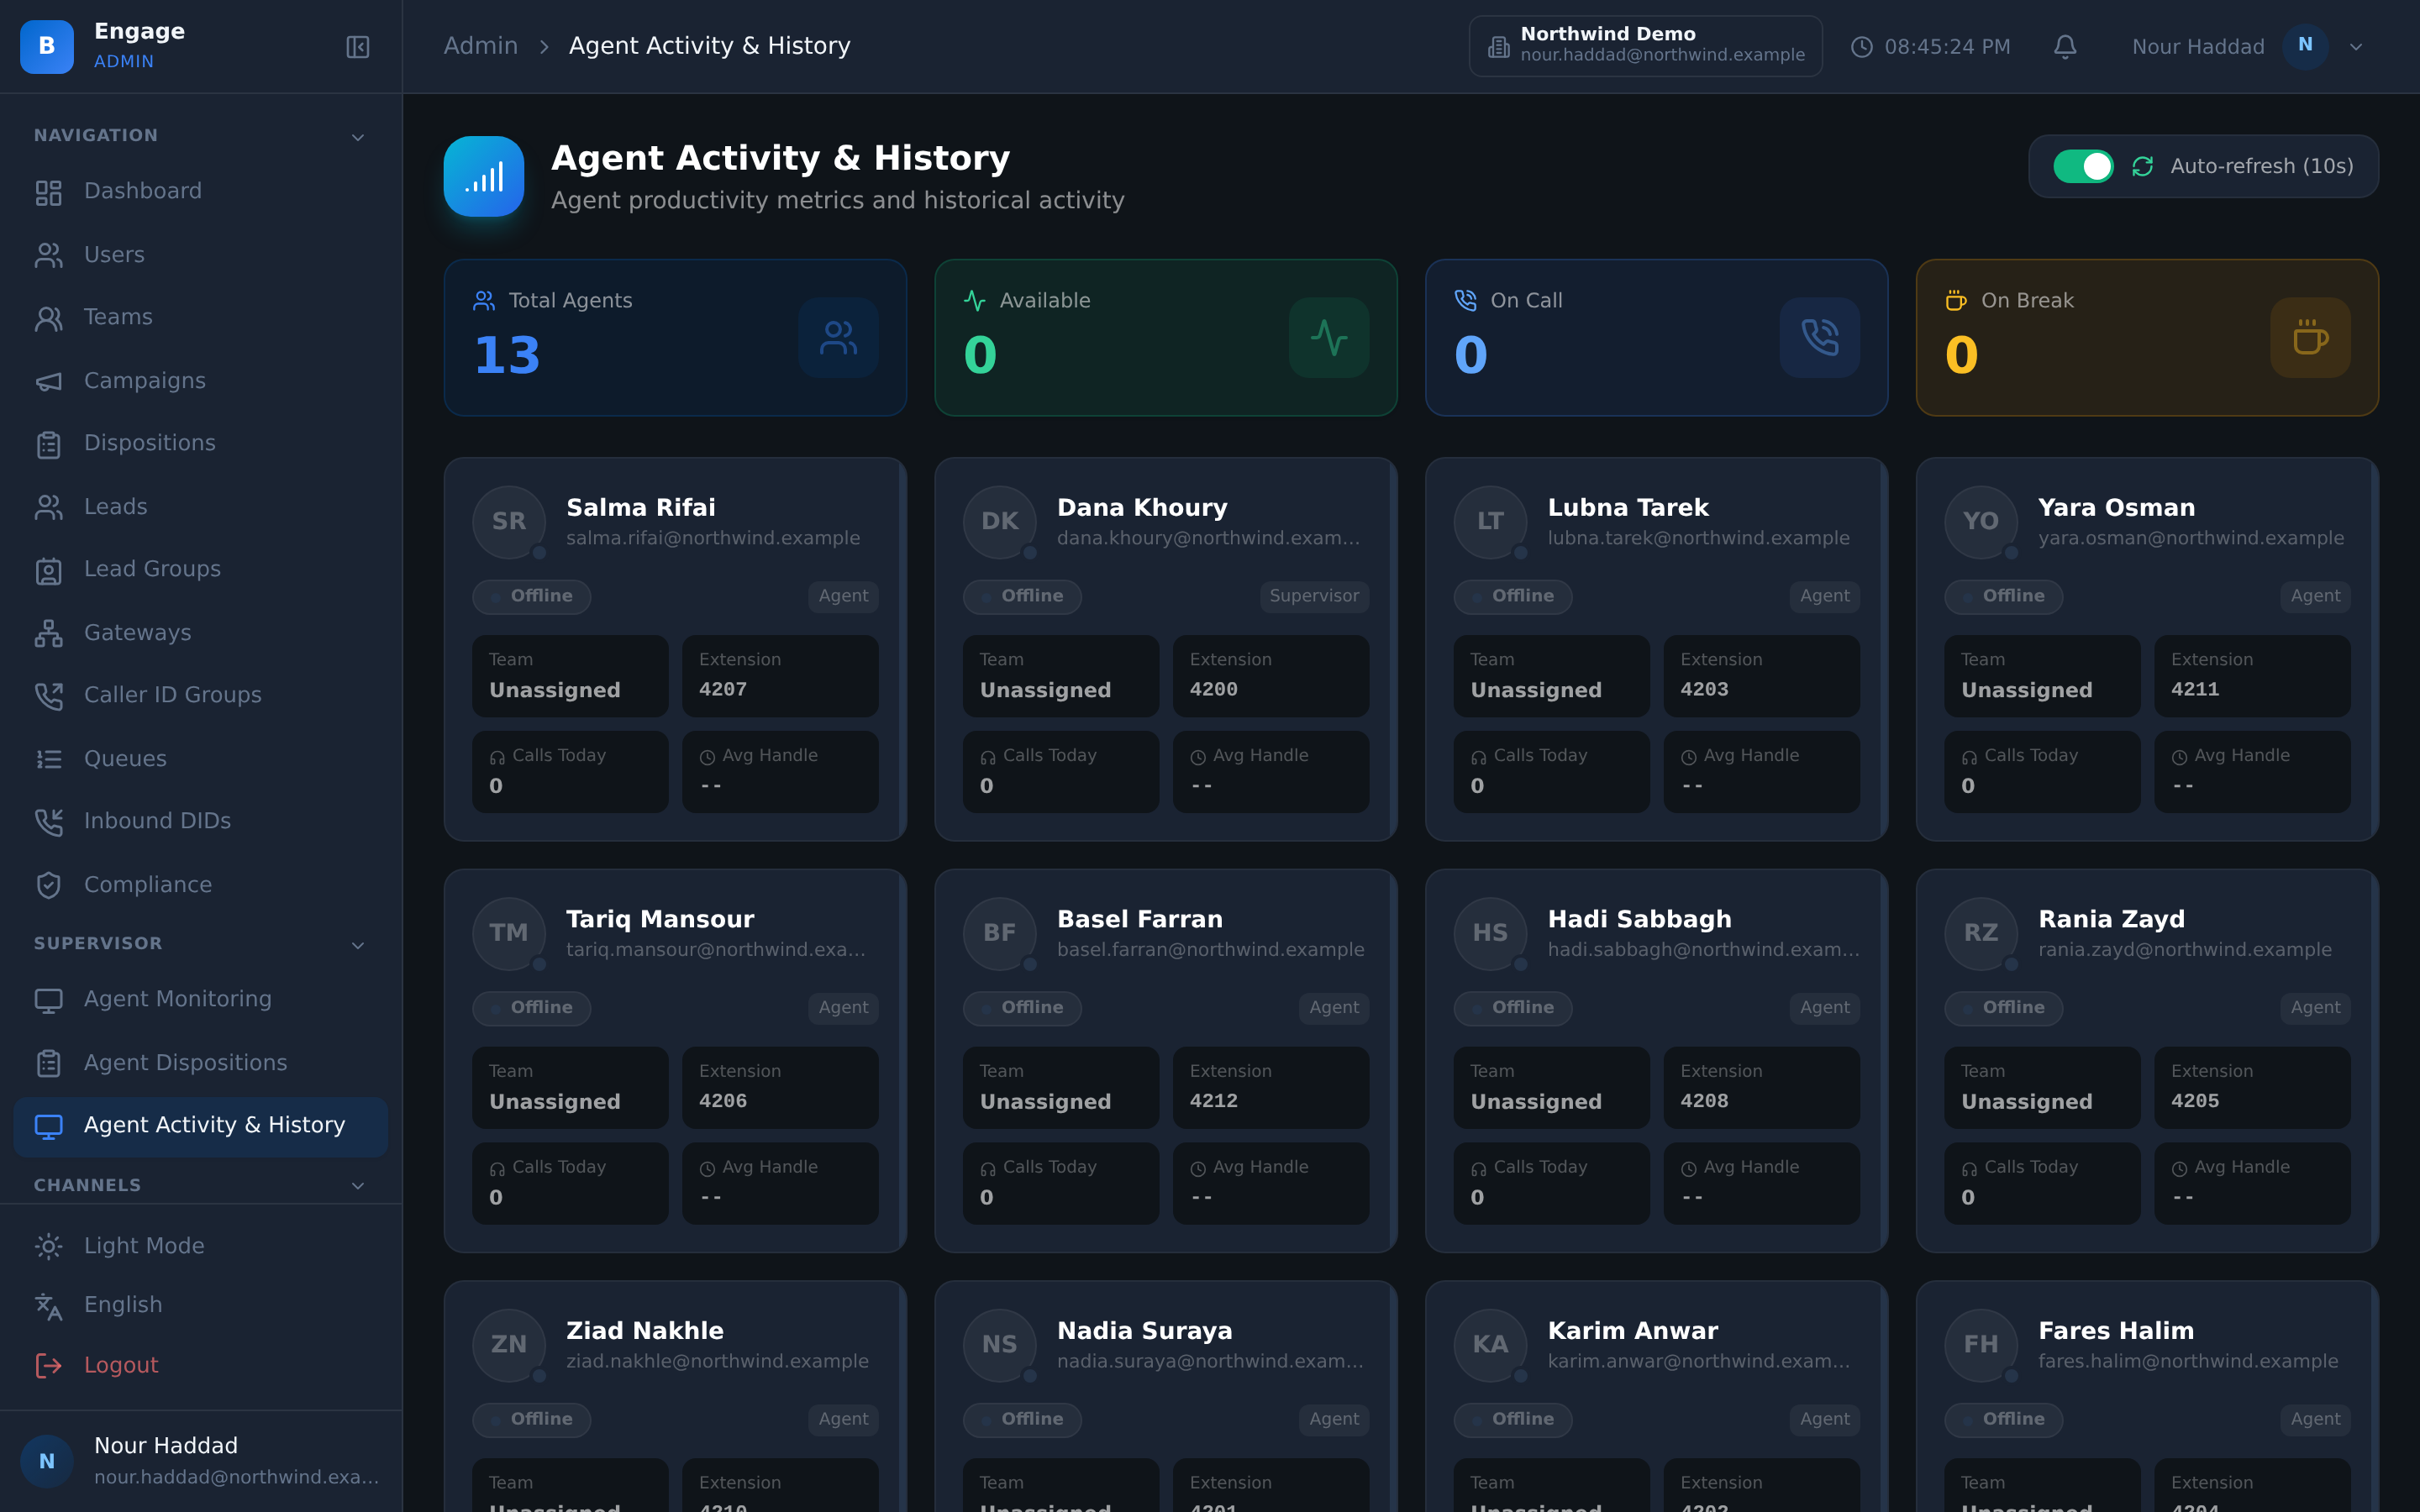Click the Caller ID Groups phone icon

click(49, 696)
